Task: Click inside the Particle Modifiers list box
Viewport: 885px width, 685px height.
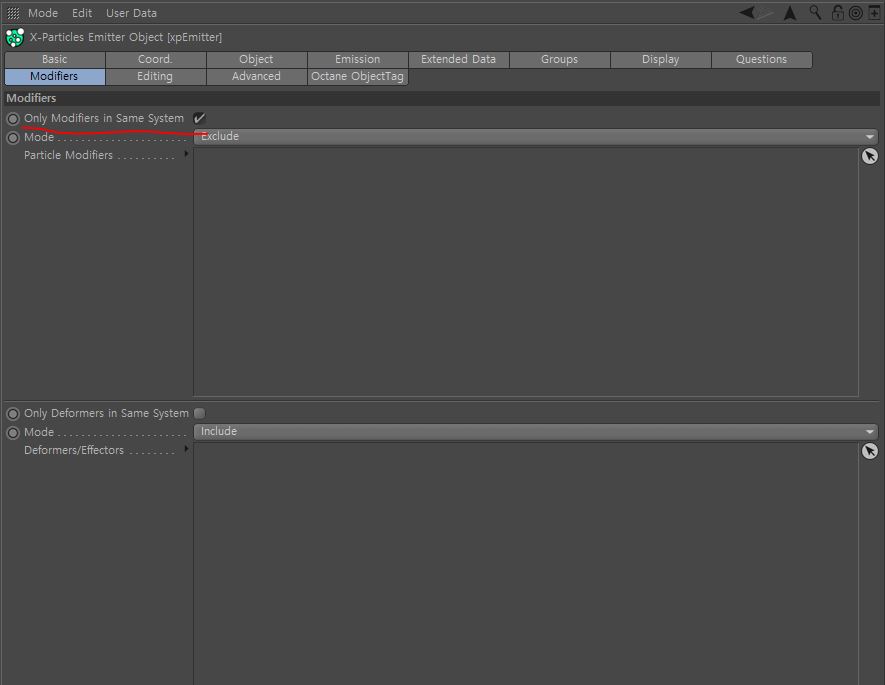Action: [x=526, y=272]
